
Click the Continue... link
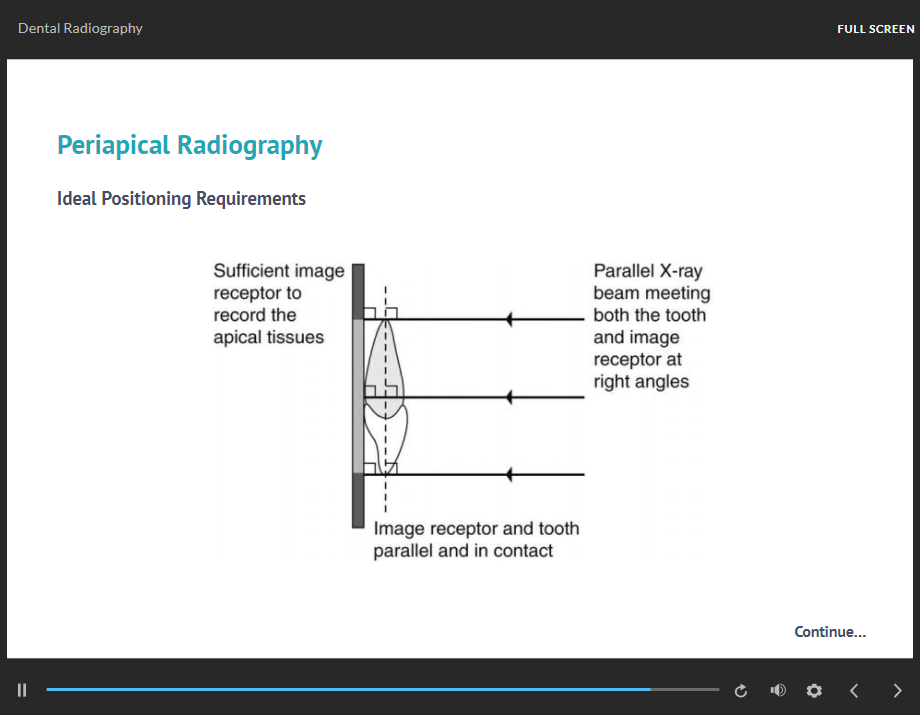pyautogui.click(x=830, y=632)
